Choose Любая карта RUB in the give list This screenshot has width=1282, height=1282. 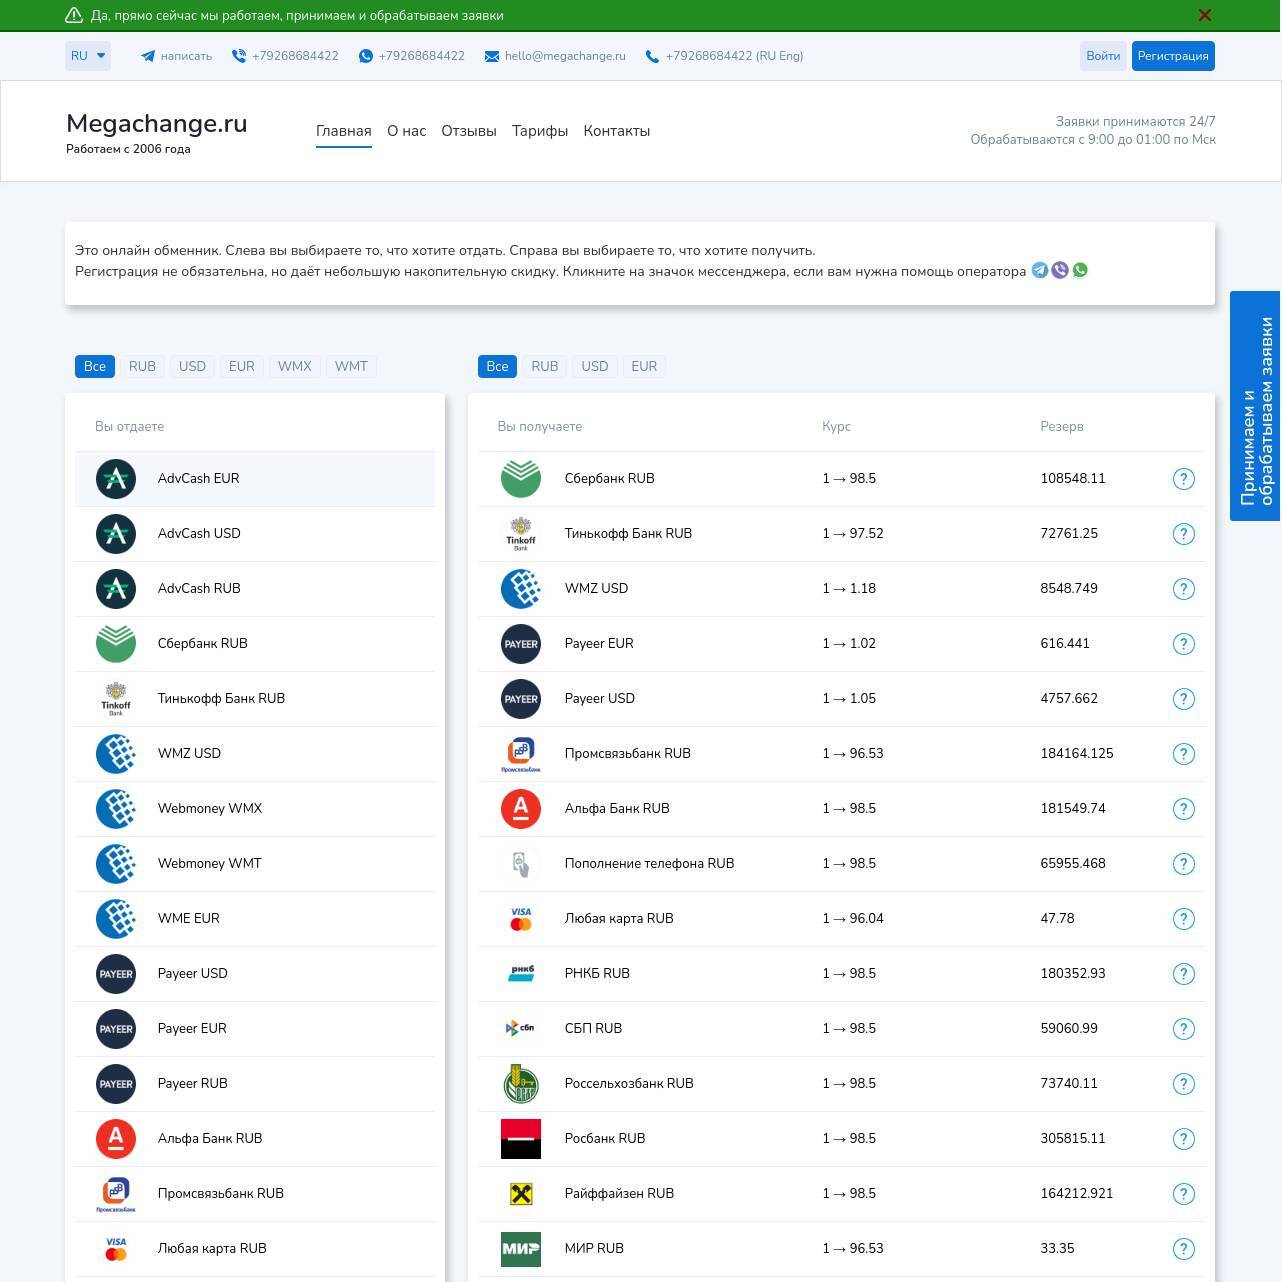pos(255,1249)
